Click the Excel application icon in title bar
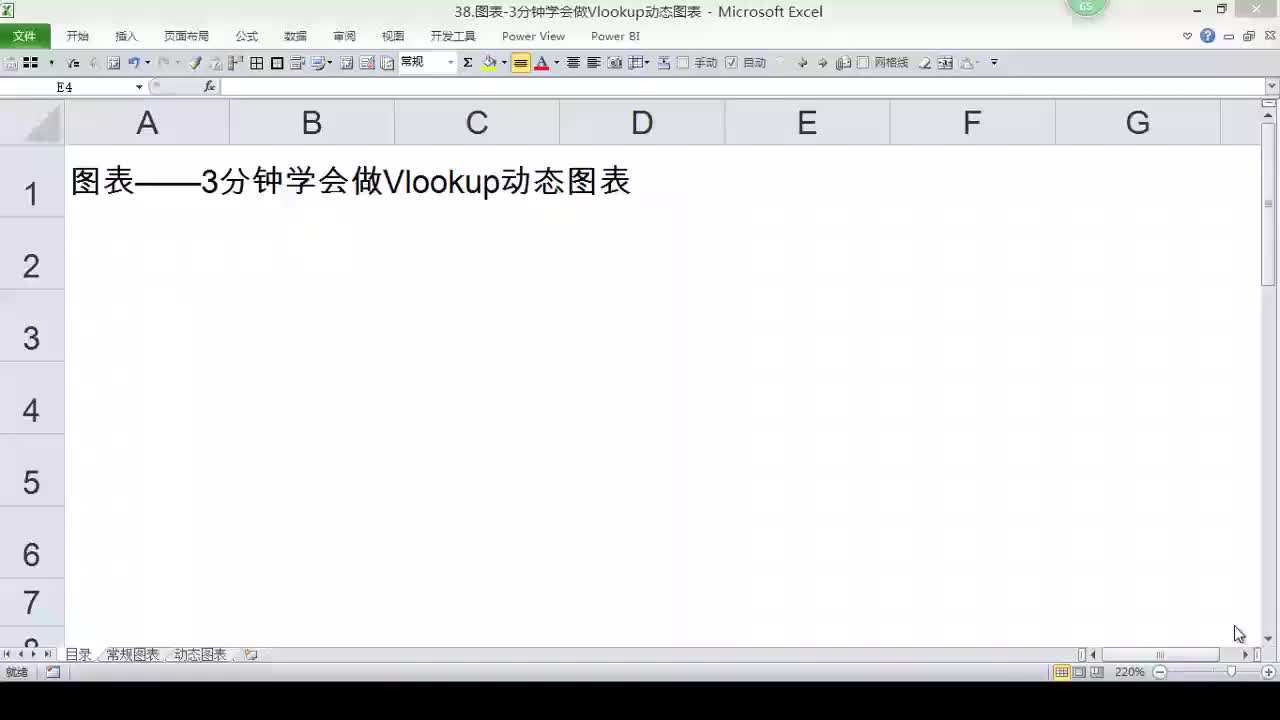This screenshot has height=720, width=1280. [8, 10]
